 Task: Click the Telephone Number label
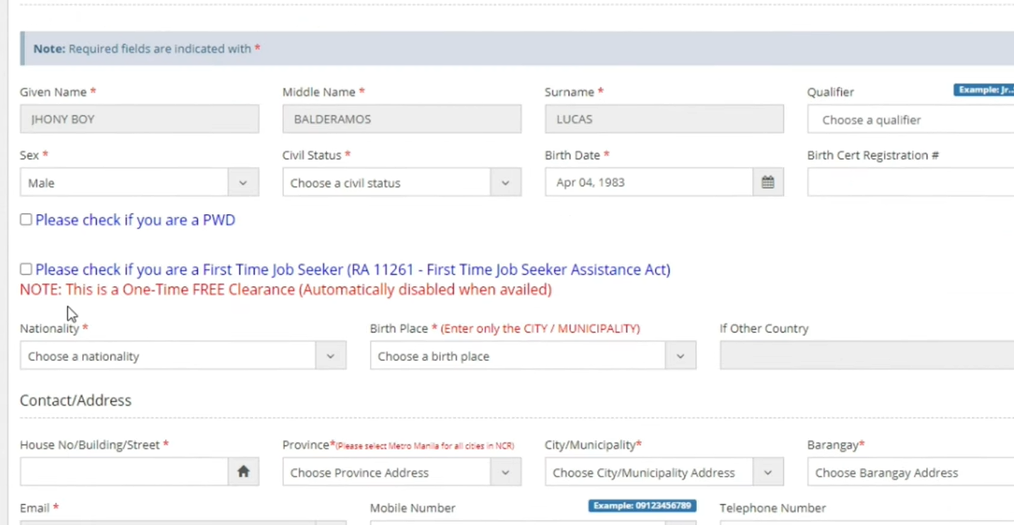(x=773, y=508)
